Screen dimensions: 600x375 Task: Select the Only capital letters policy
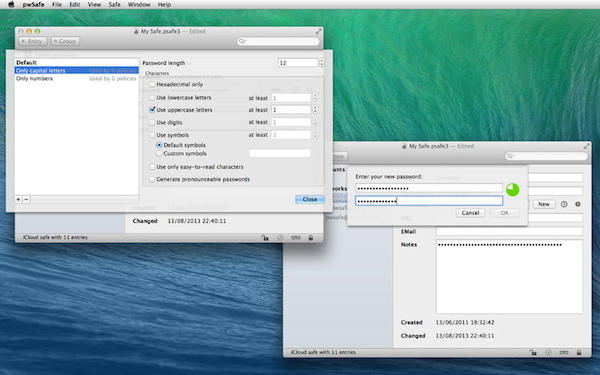click(x=77, y=70)
